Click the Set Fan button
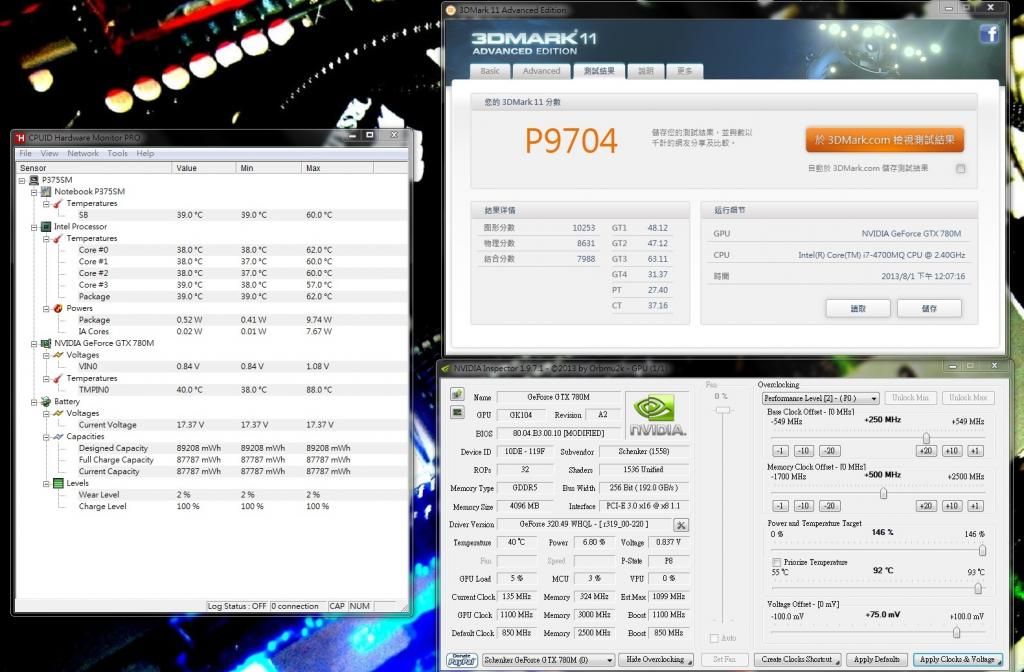Viewport: 1024px width, 672px height. (724, 660)
